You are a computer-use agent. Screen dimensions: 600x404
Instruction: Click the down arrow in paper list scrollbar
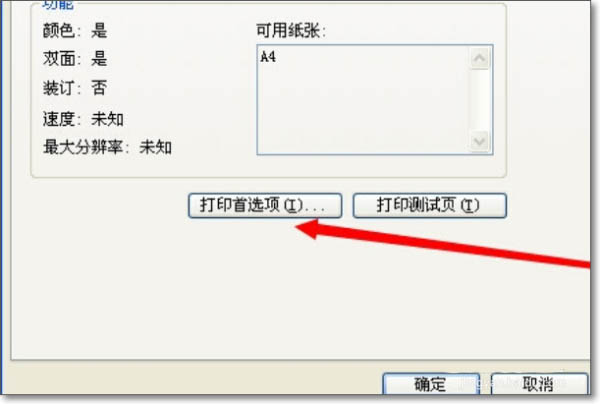(x=479, y=142)
